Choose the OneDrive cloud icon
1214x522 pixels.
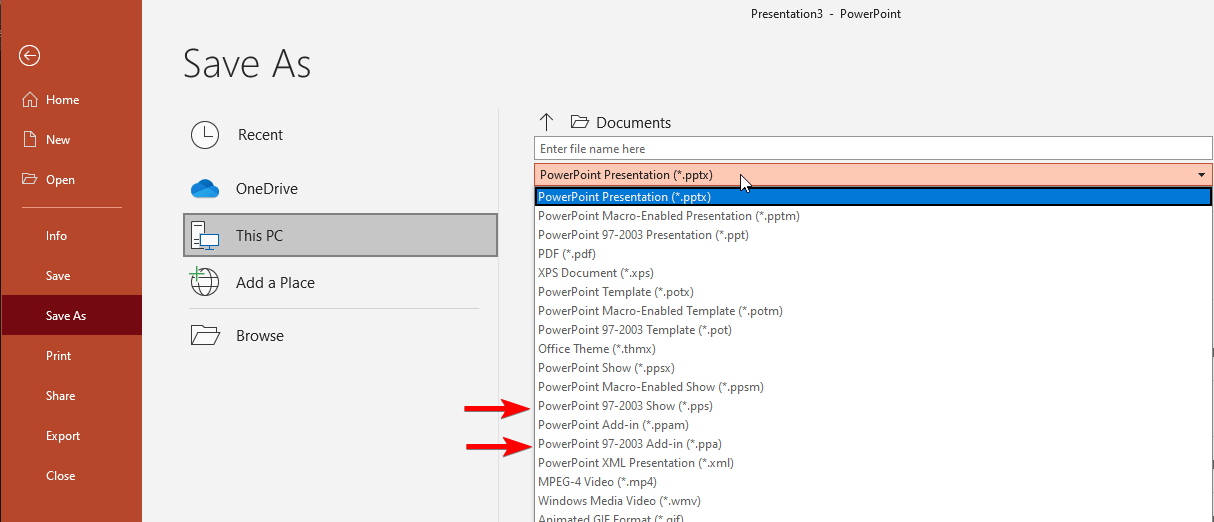(204, 188)
